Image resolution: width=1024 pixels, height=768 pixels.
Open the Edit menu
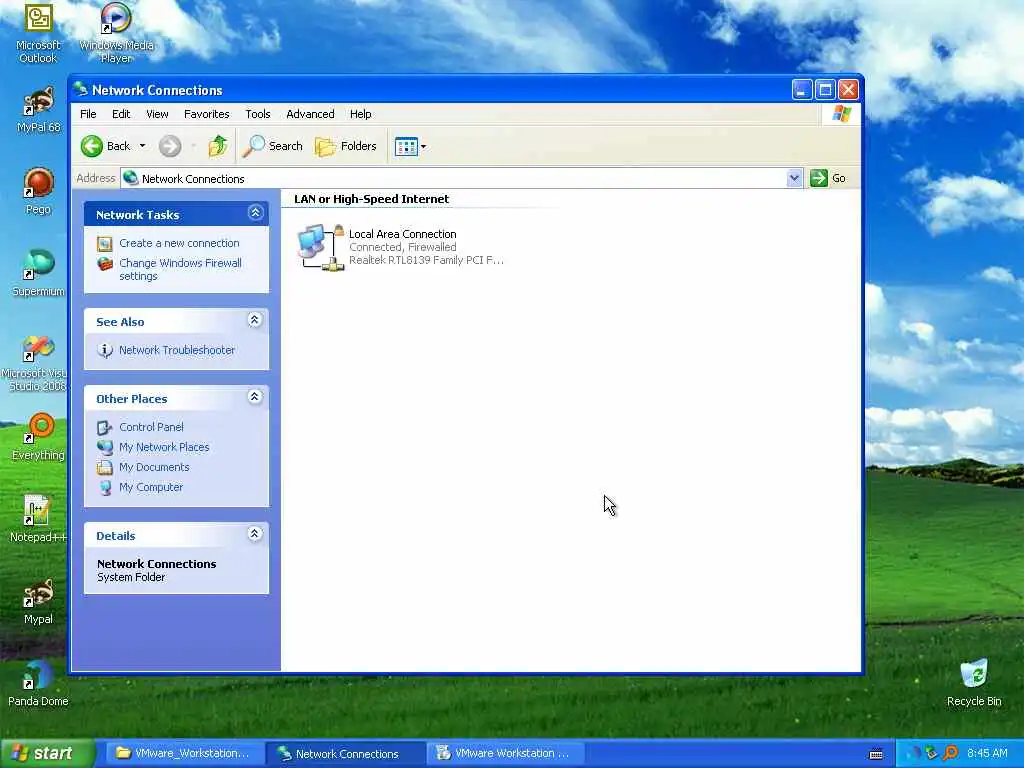point(121,114)
